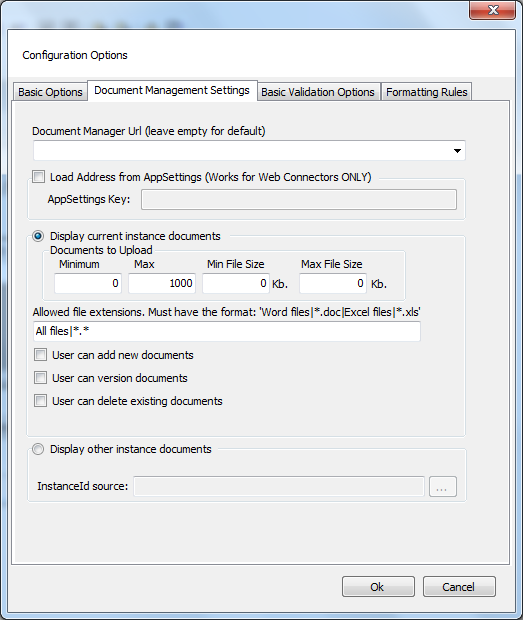Check User can add new documents
This screenshot has width=523, height=620.
40,355
